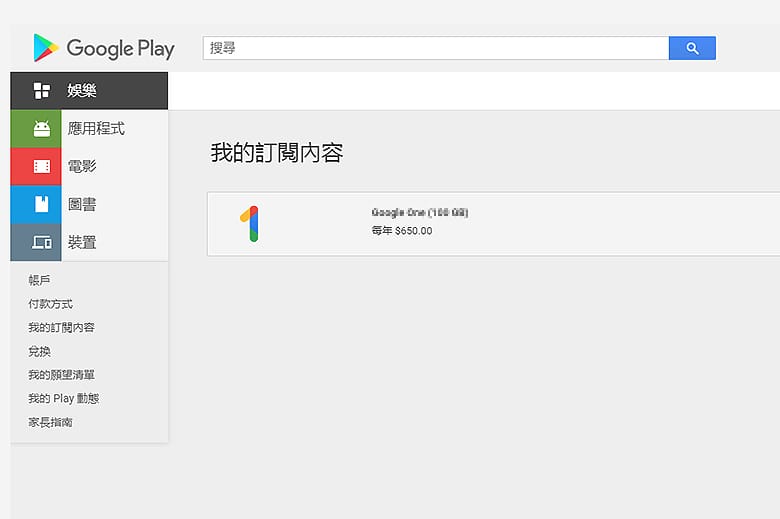
Task: Open the 付款方式 link
Action: point(50,304)
